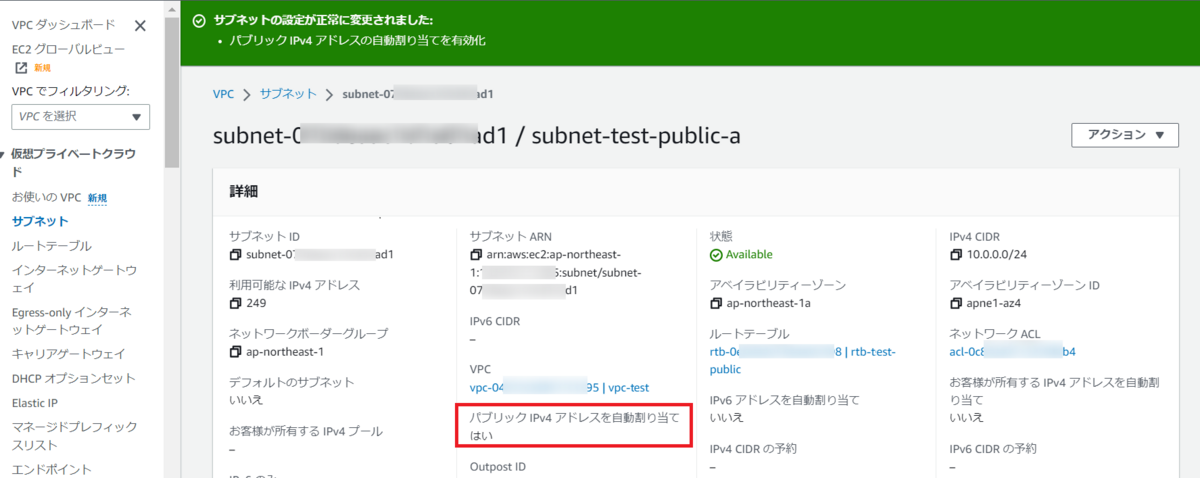Open the network ACL acl-0c link
This screenshot has width=1200, height=478.
[1012, 351]
